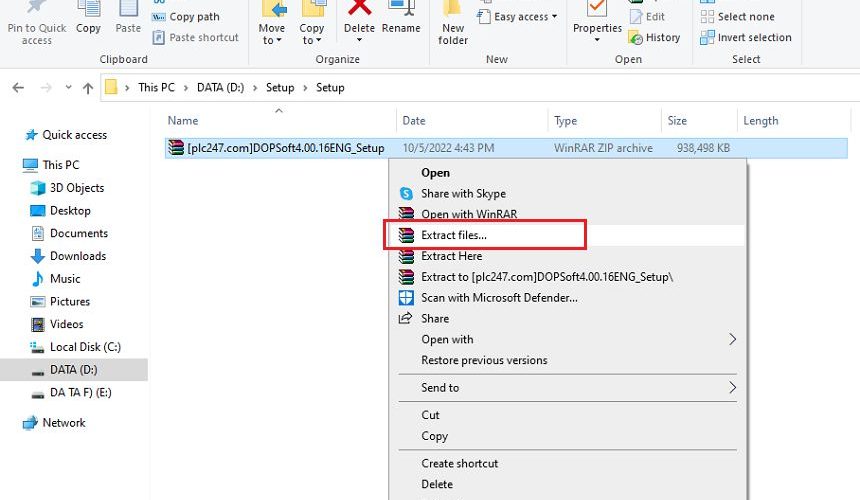Expand the Send to submenu
The image size is (860, 500).
(x=567, y=388)
